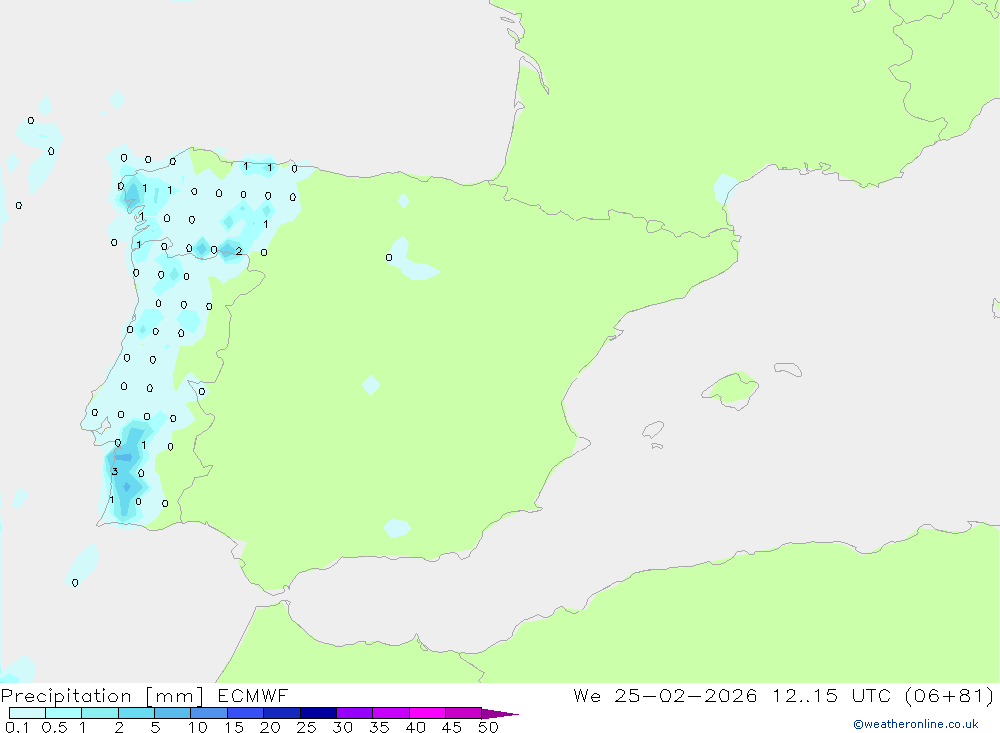Click the Ibiza island outline
The height and width of the screenshot is (733, 1000).
coord(653,429)
